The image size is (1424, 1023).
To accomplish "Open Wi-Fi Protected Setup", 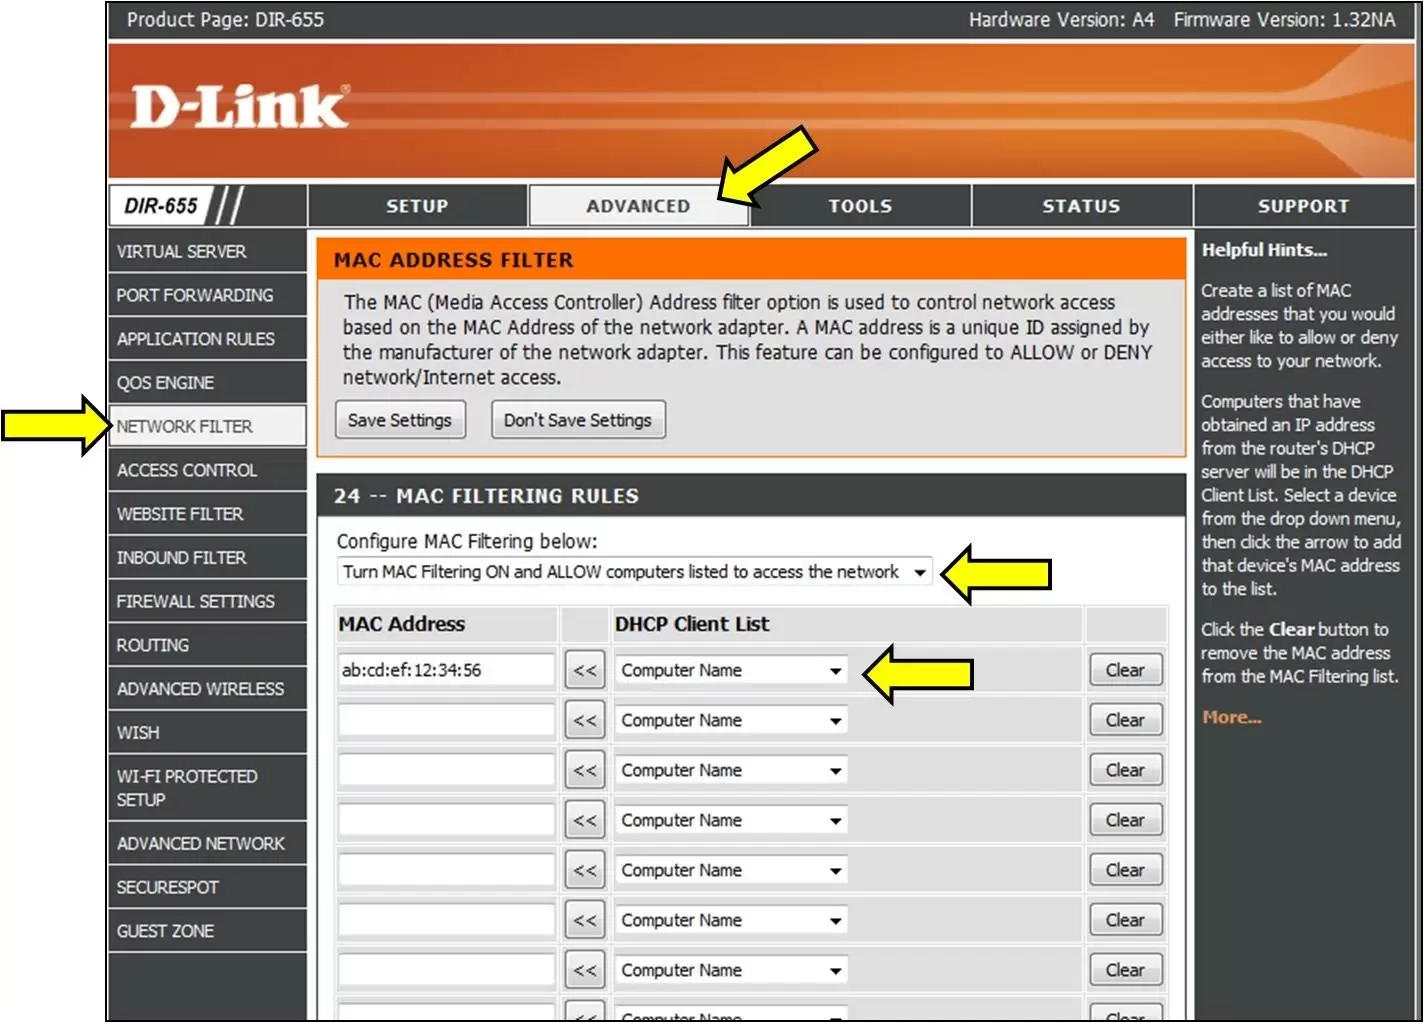I will (x=207, y=788).
